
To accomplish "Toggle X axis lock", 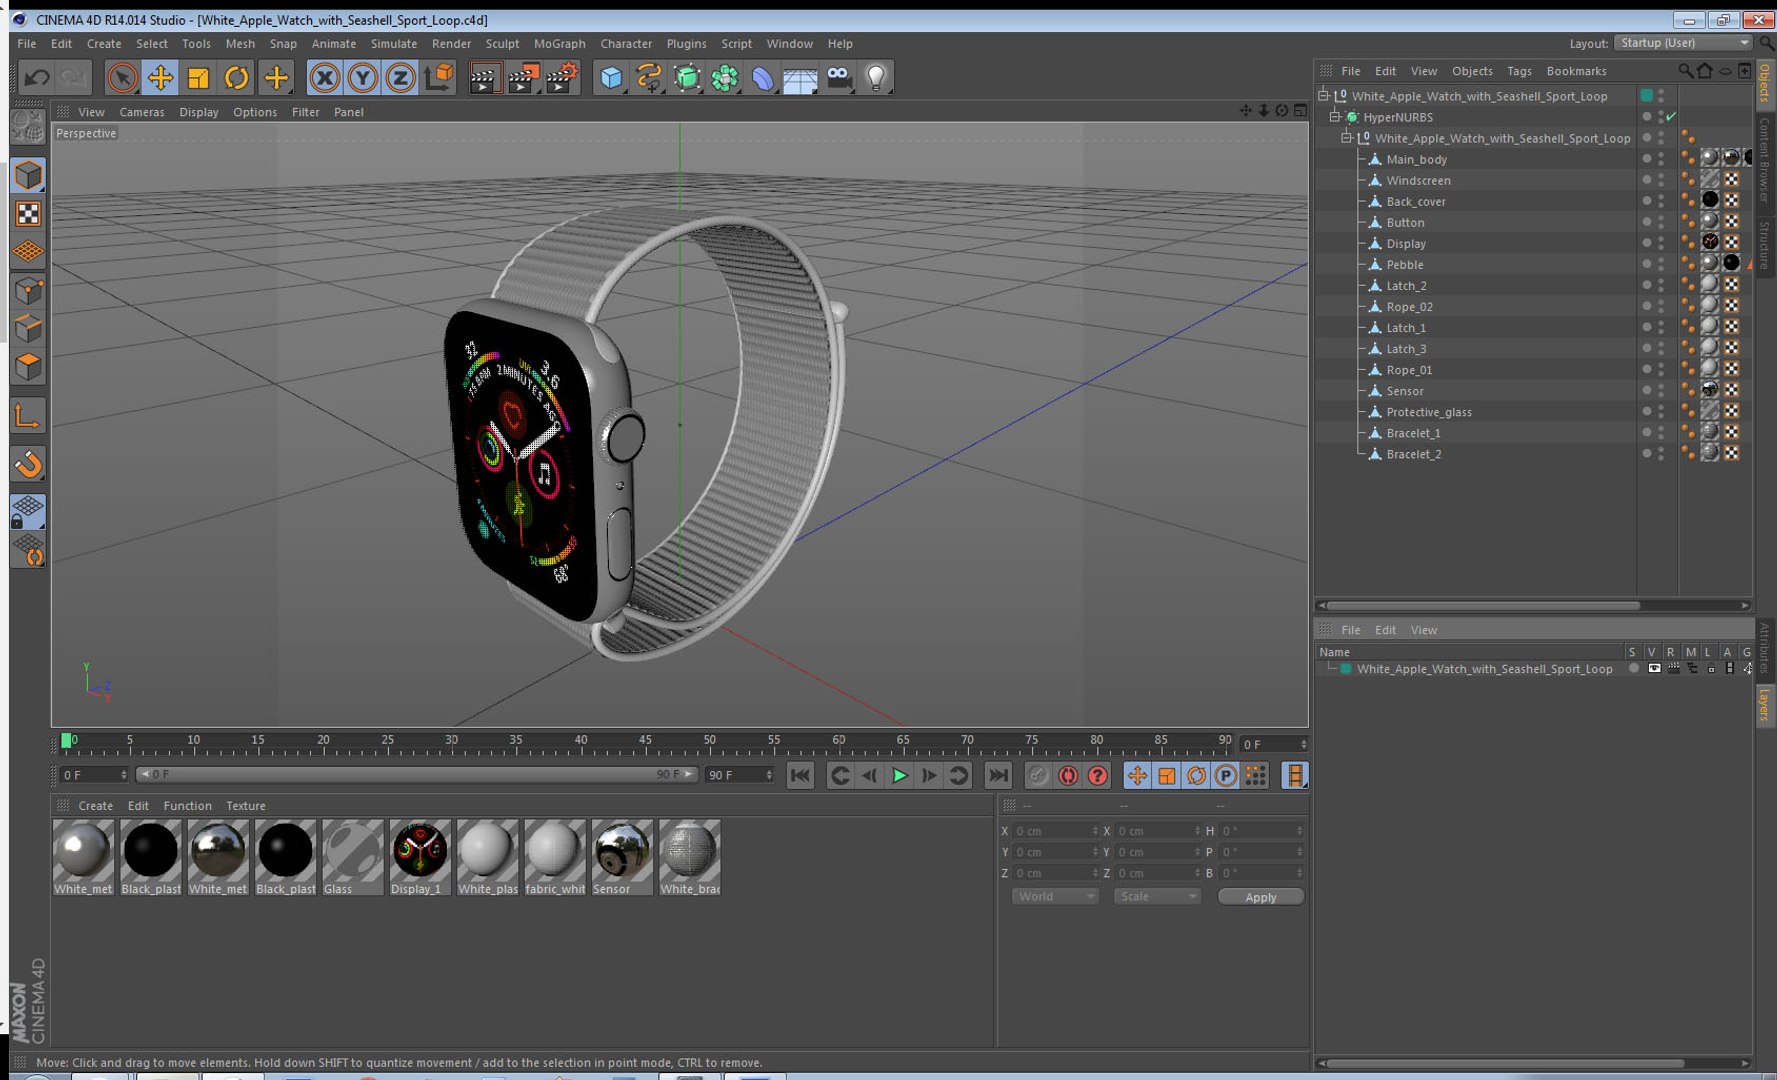I will 324,77.
